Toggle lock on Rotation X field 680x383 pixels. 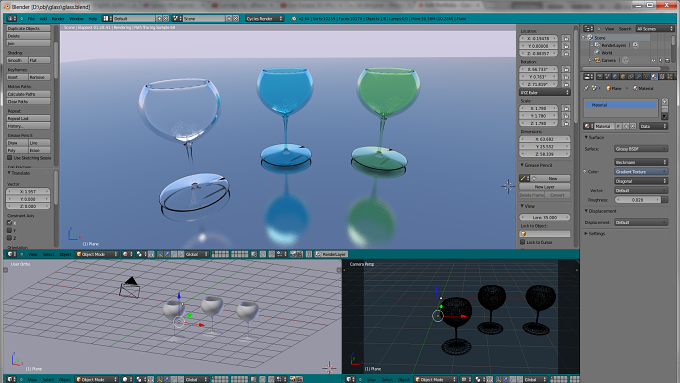coord(566,69)
